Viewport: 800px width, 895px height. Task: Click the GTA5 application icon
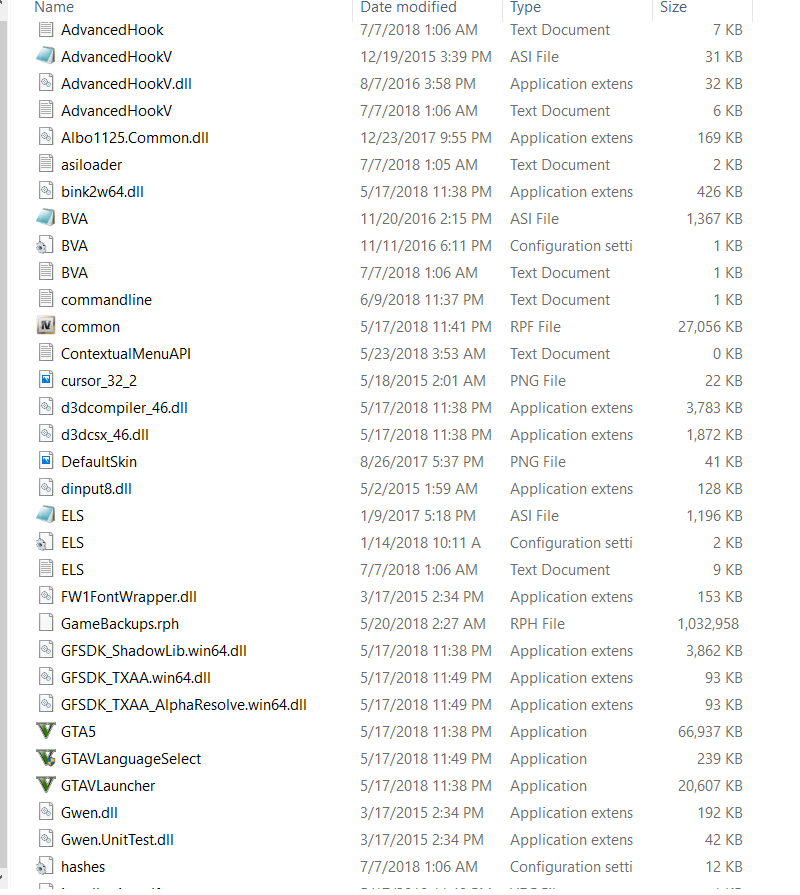click(46, 732)
